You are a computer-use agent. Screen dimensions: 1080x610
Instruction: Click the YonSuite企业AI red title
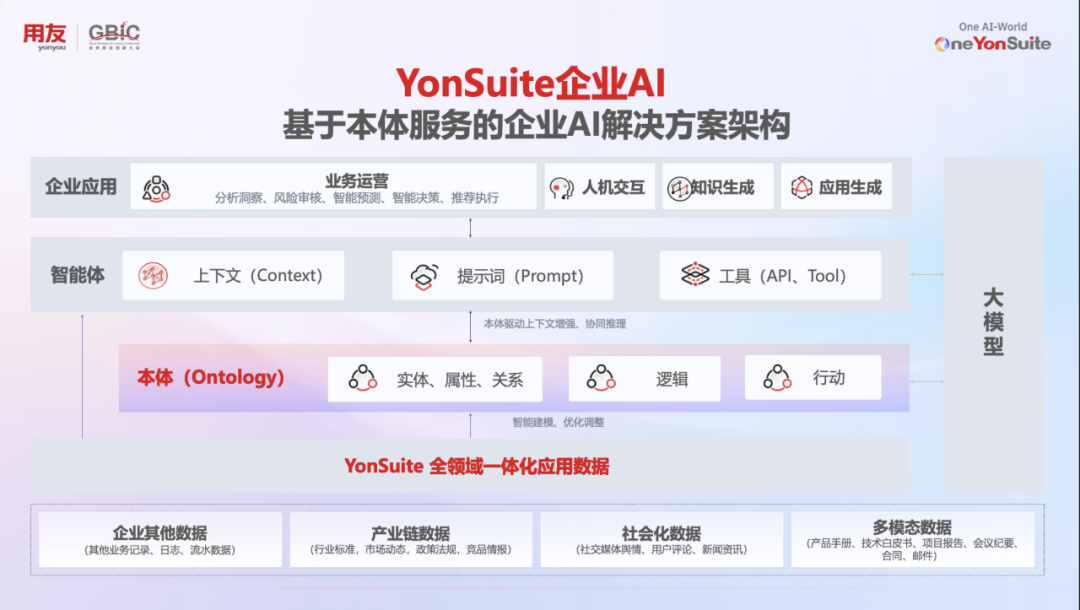(531, 83)
